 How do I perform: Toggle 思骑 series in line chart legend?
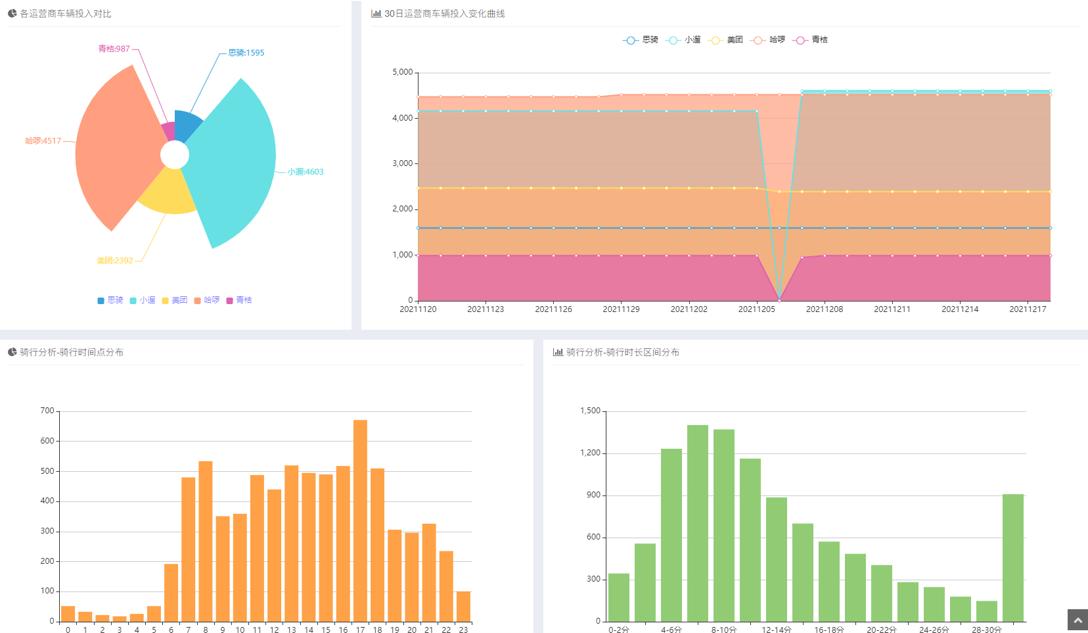pos(641,40)
